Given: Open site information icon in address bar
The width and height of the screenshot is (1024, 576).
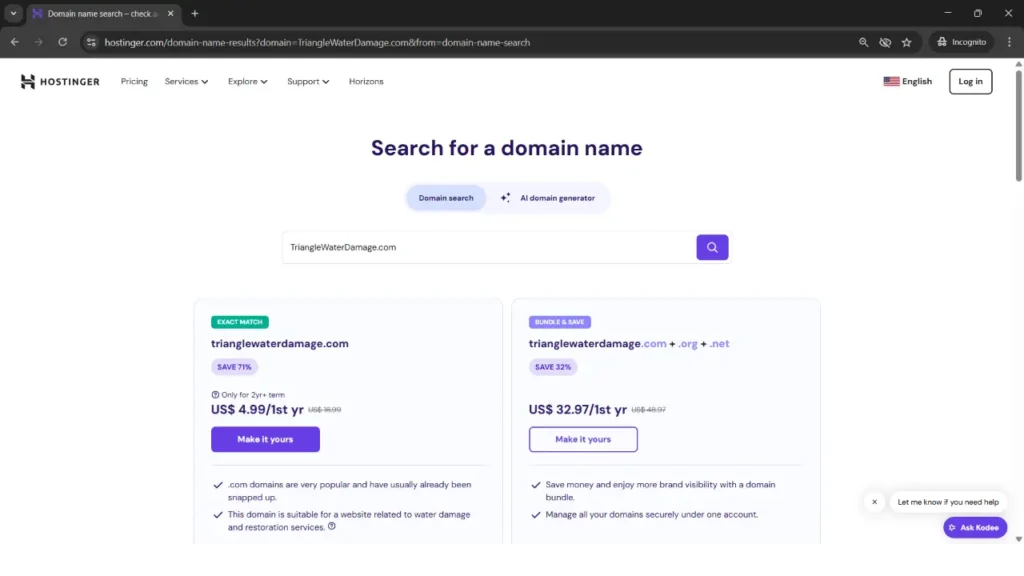Looking at the screenshot, I should 91,42.
